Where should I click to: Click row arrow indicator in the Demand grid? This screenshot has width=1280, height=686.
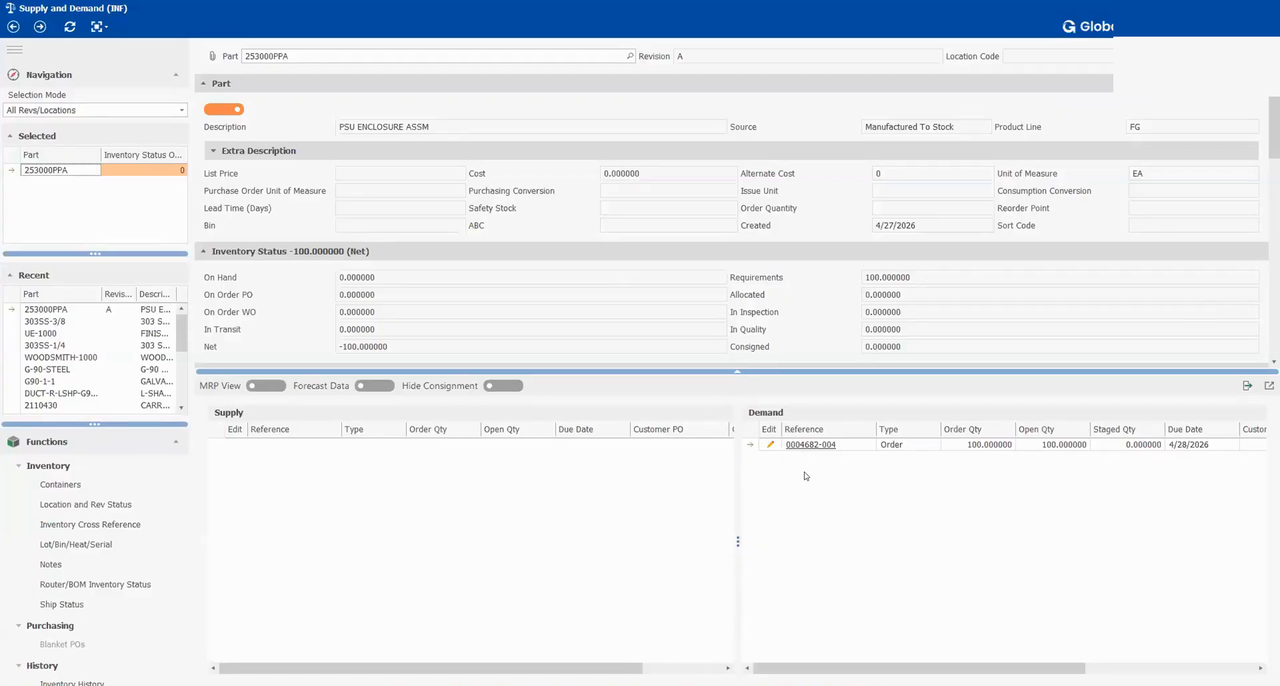(750, 445)
